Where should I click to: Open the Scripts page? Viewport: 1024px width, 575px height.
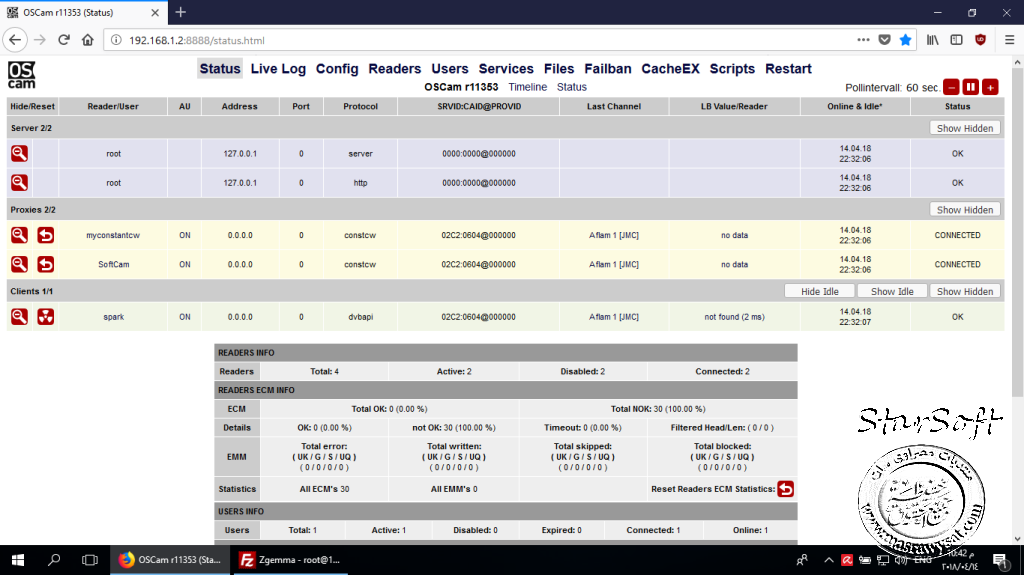(x=732, y=69)
